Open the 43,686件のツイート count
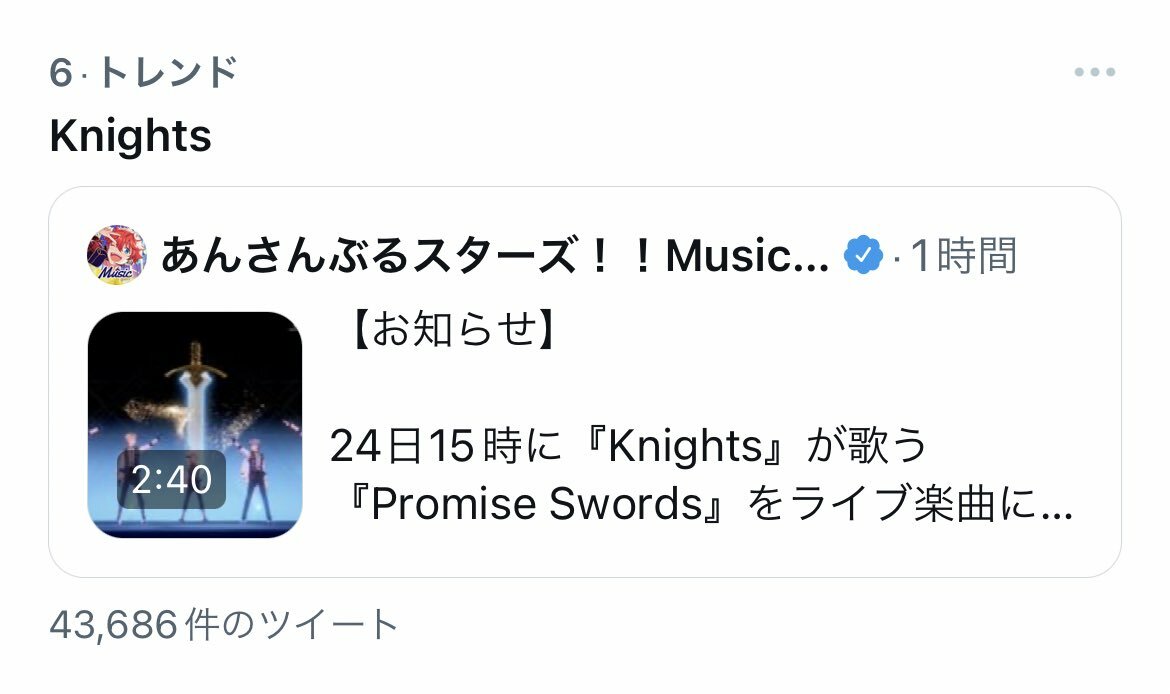Image resolution: width=1170 pixels, height=694 pixels. 224,625
